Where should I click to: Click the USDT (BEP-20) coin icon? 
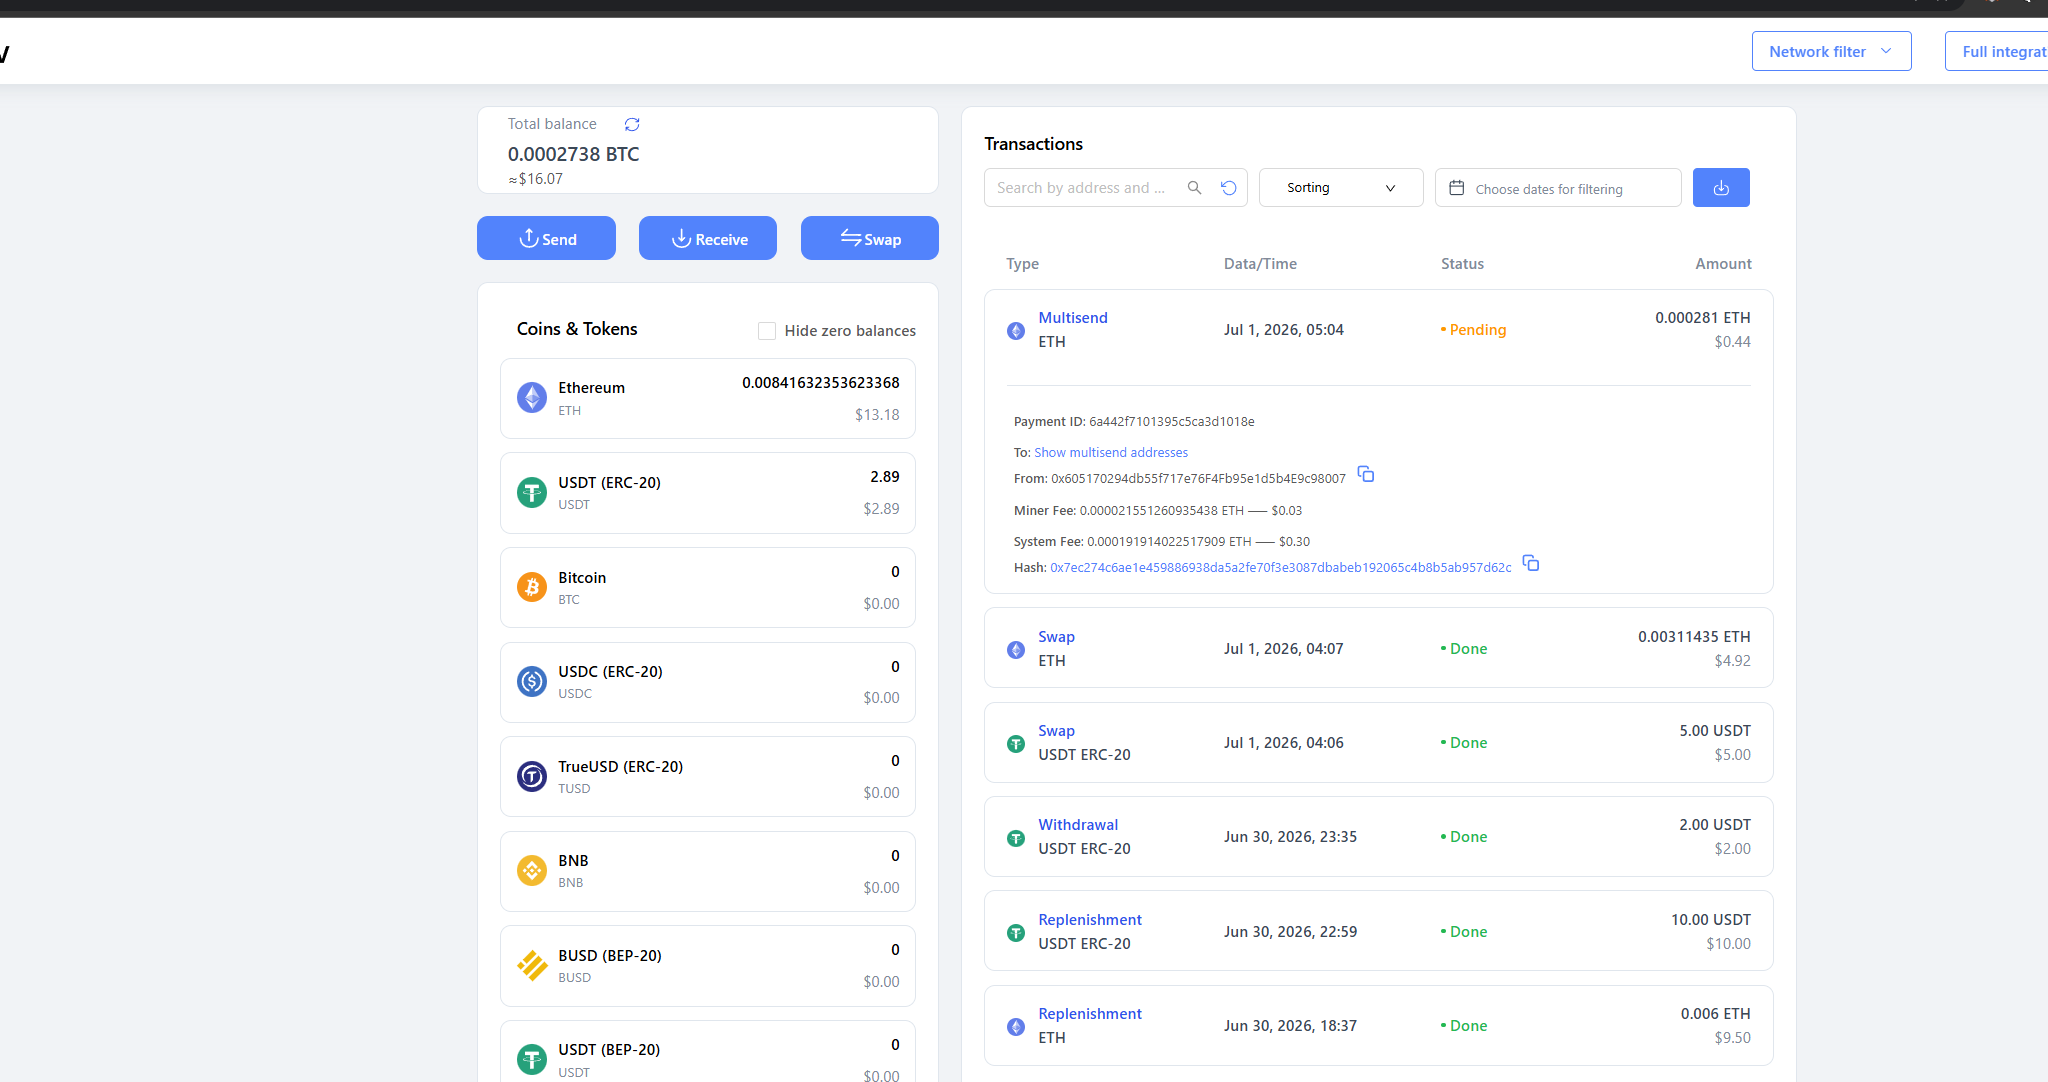click(x=532, y=1059)
